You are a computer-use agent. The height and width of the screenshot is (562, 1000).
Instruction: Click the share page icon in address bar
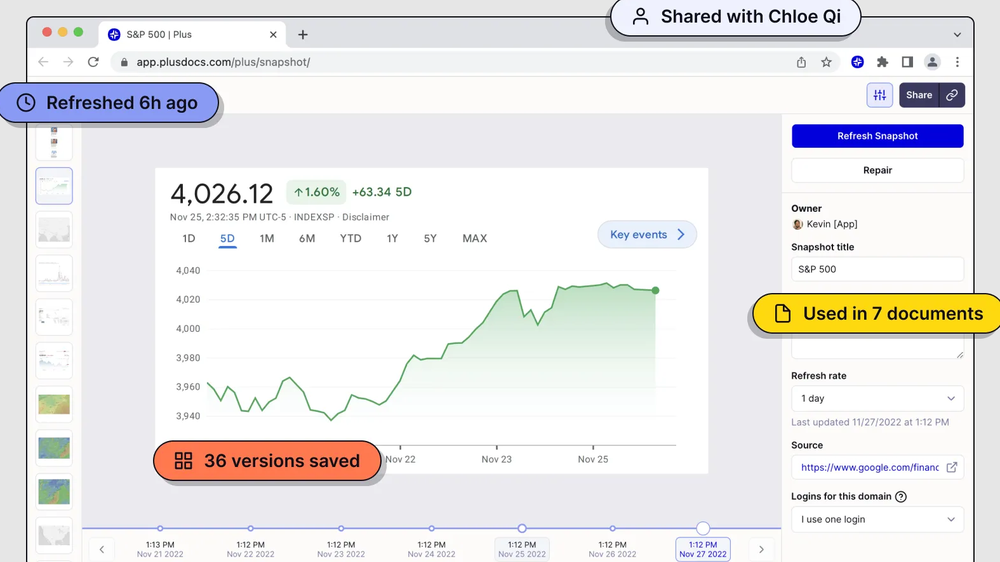tap(801, 62)
